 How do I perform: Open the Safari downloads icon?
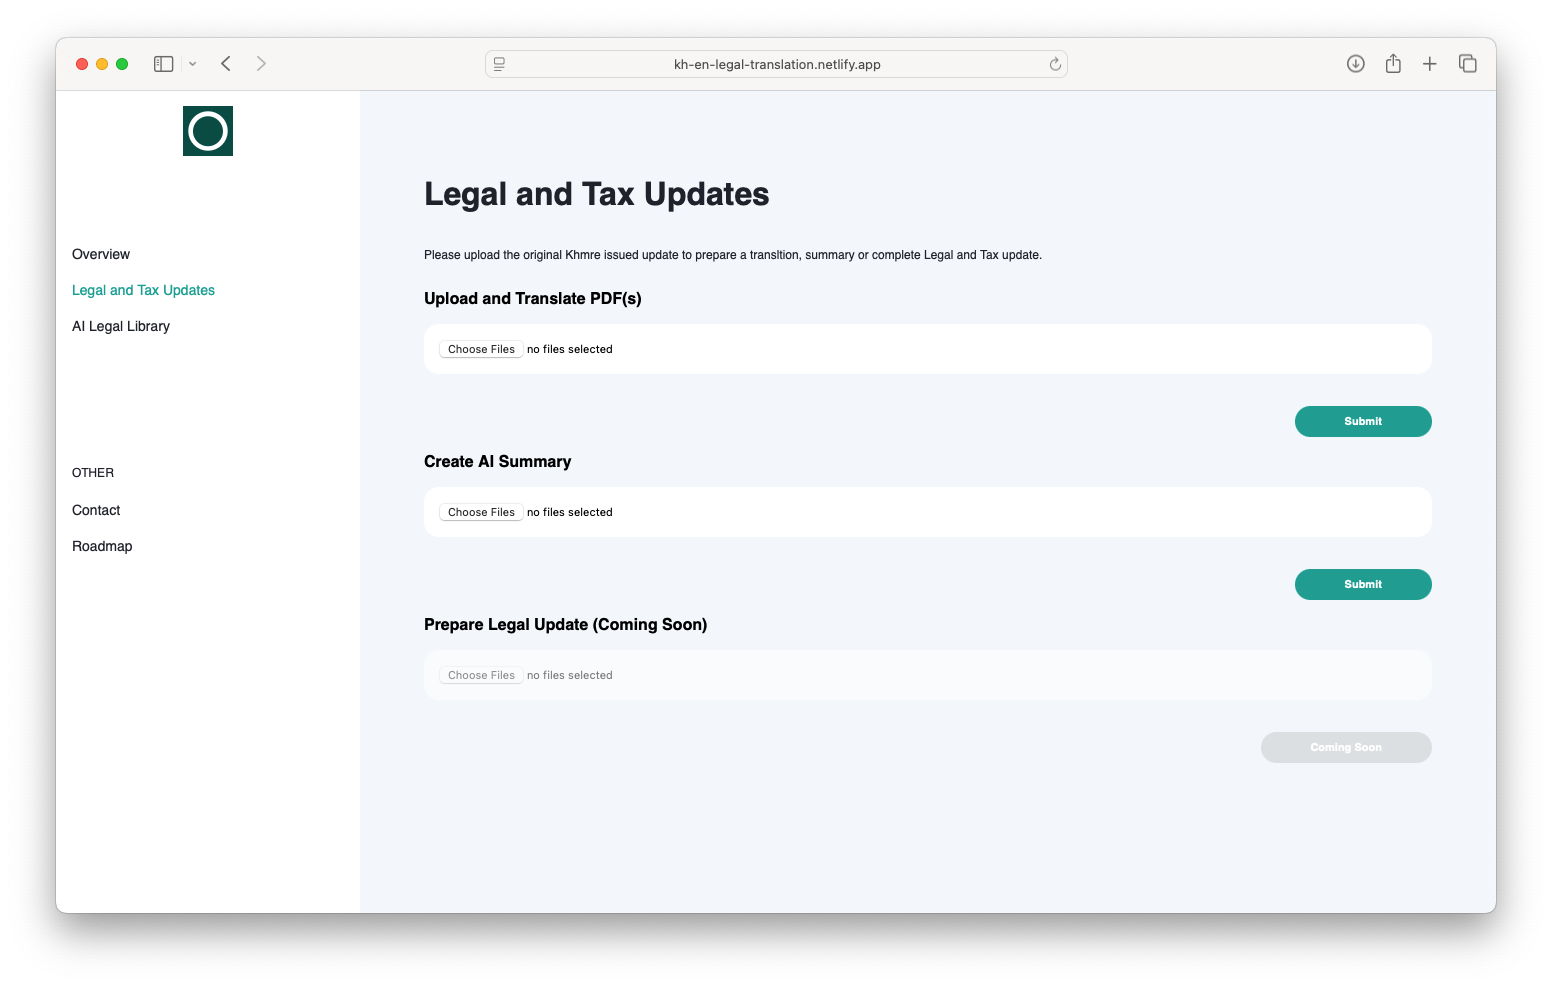pos(1356,64)
